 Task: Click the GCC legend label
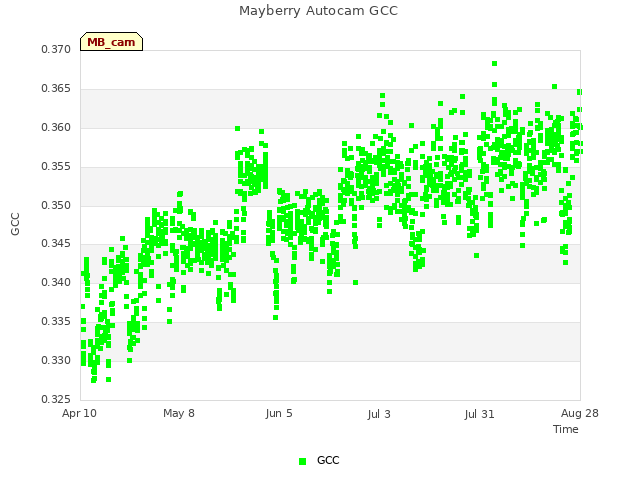coord(328,460)
